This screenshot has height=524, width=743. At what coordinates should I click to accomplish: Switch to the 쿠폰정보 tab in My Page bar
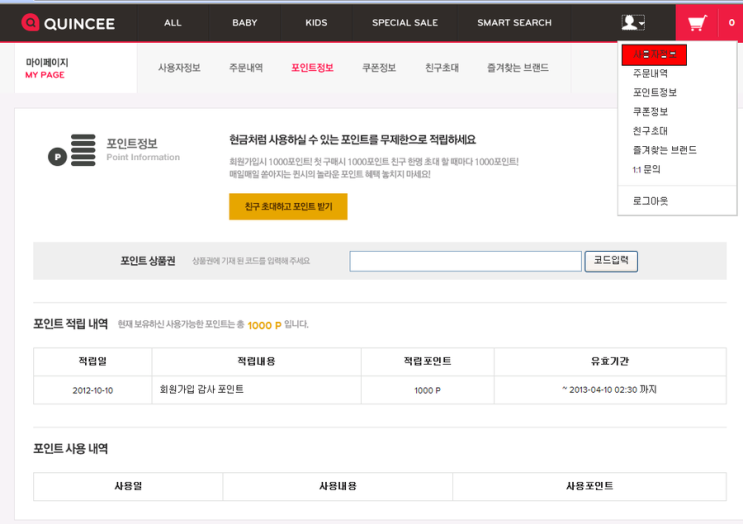point(379,68)
